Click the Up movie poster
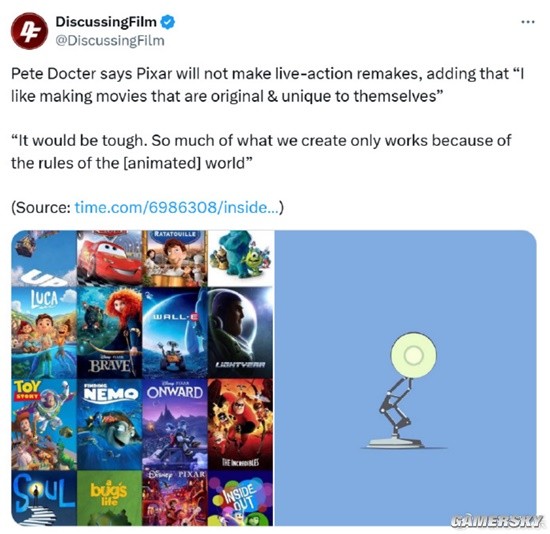 click(44, 258)
